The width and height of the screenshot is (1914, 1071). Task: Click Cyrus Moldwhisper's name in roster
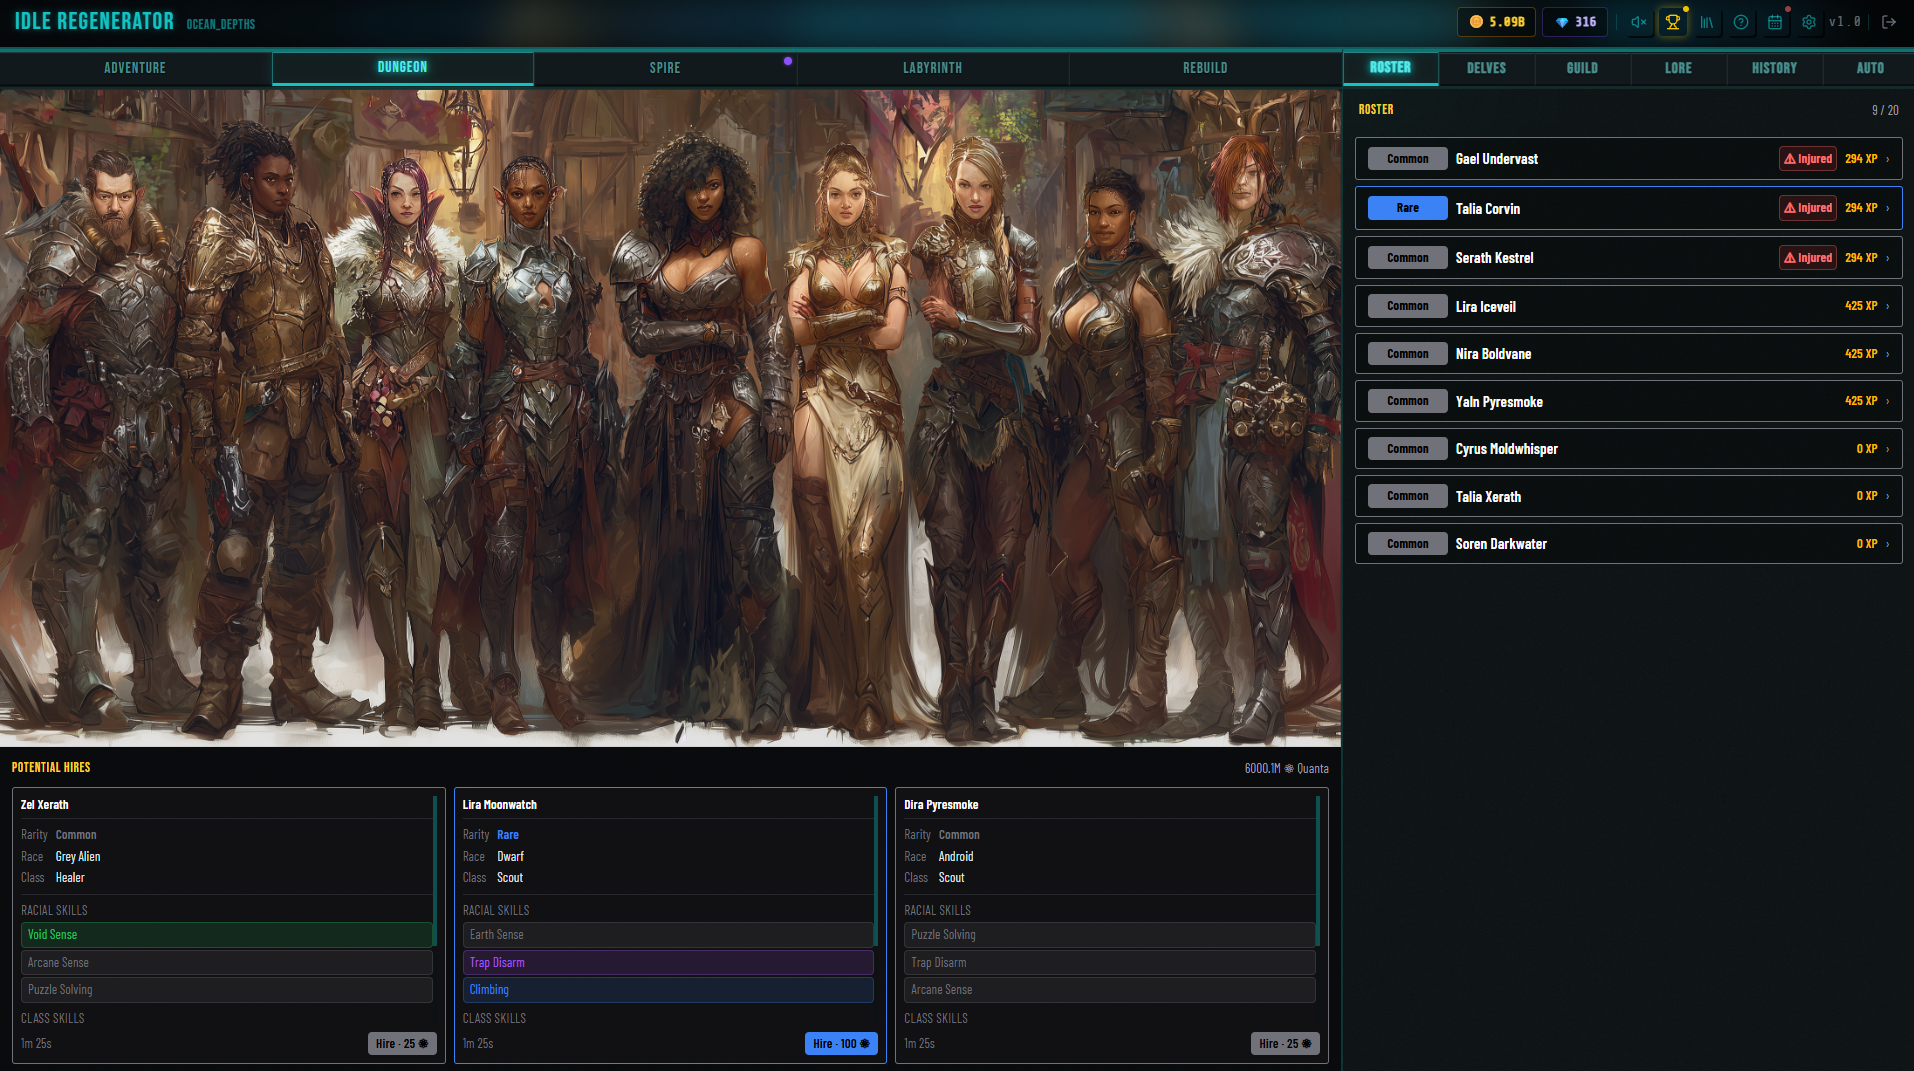[x=1506, y=449]
